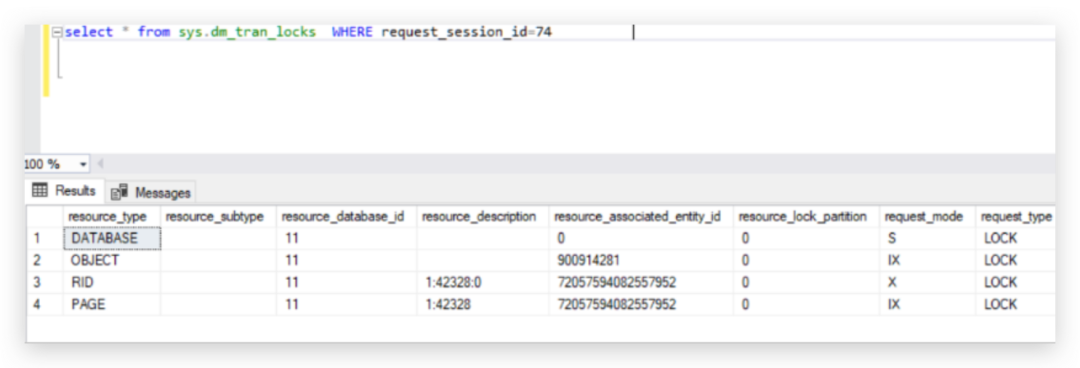Click the 1:42328 description in PAGE row
The height and width of the screenshot is (368, 1080).
[483, 304]
